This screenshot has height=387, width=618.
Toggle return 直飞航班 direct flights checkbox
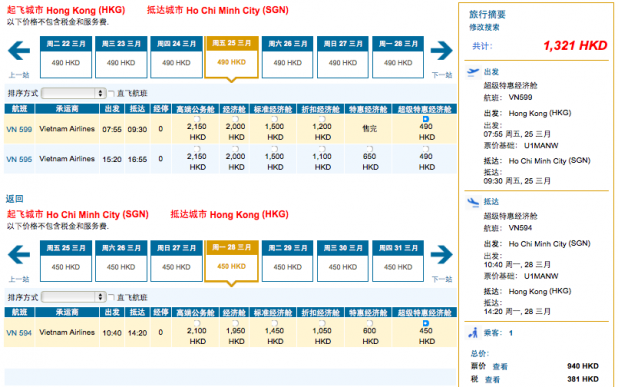point(112,297)
